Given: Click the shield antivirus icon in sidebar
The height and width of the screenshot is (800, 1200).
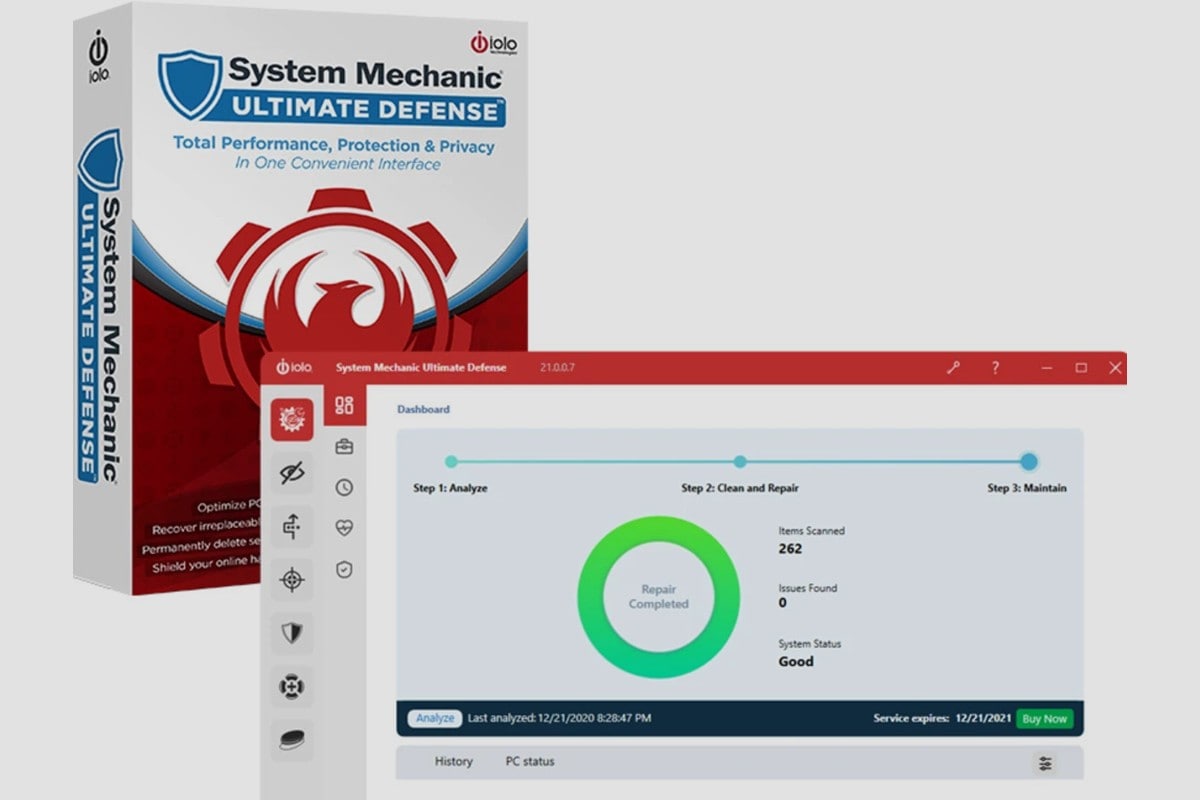Looking at the screenshot, I should point(292,634).
